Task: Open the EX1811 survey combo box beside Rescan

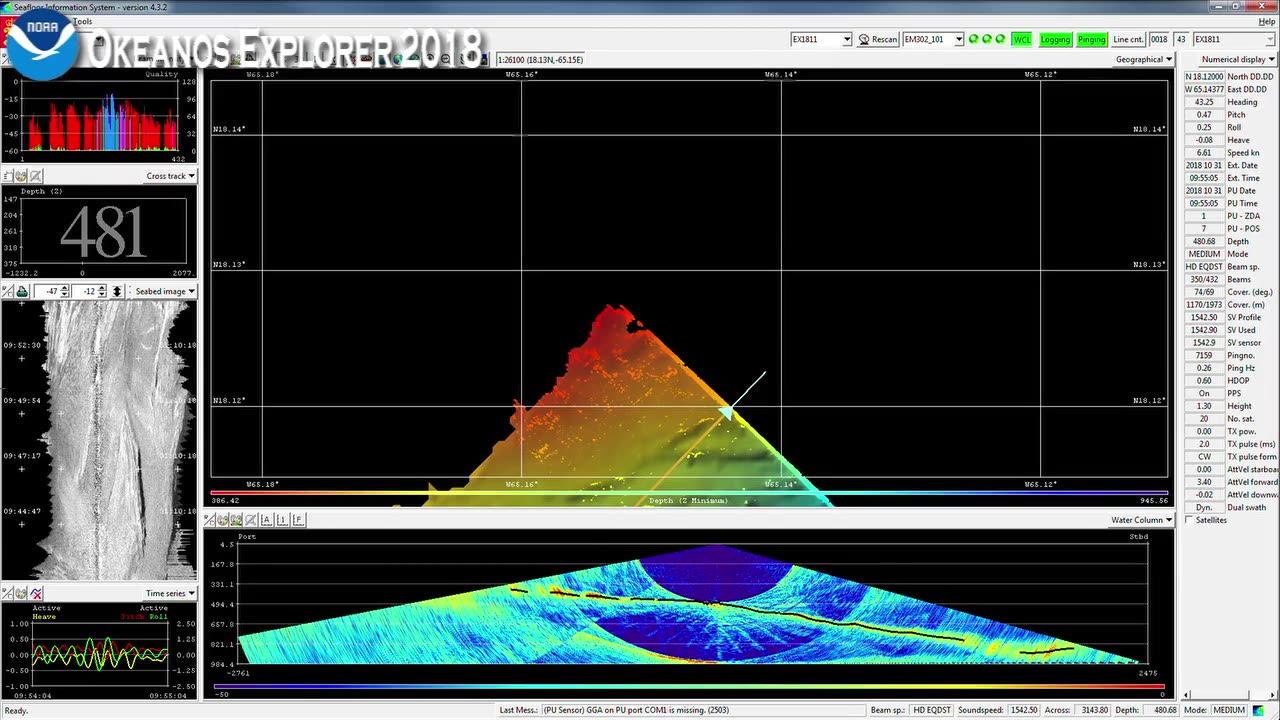Action: pos(821,39)
